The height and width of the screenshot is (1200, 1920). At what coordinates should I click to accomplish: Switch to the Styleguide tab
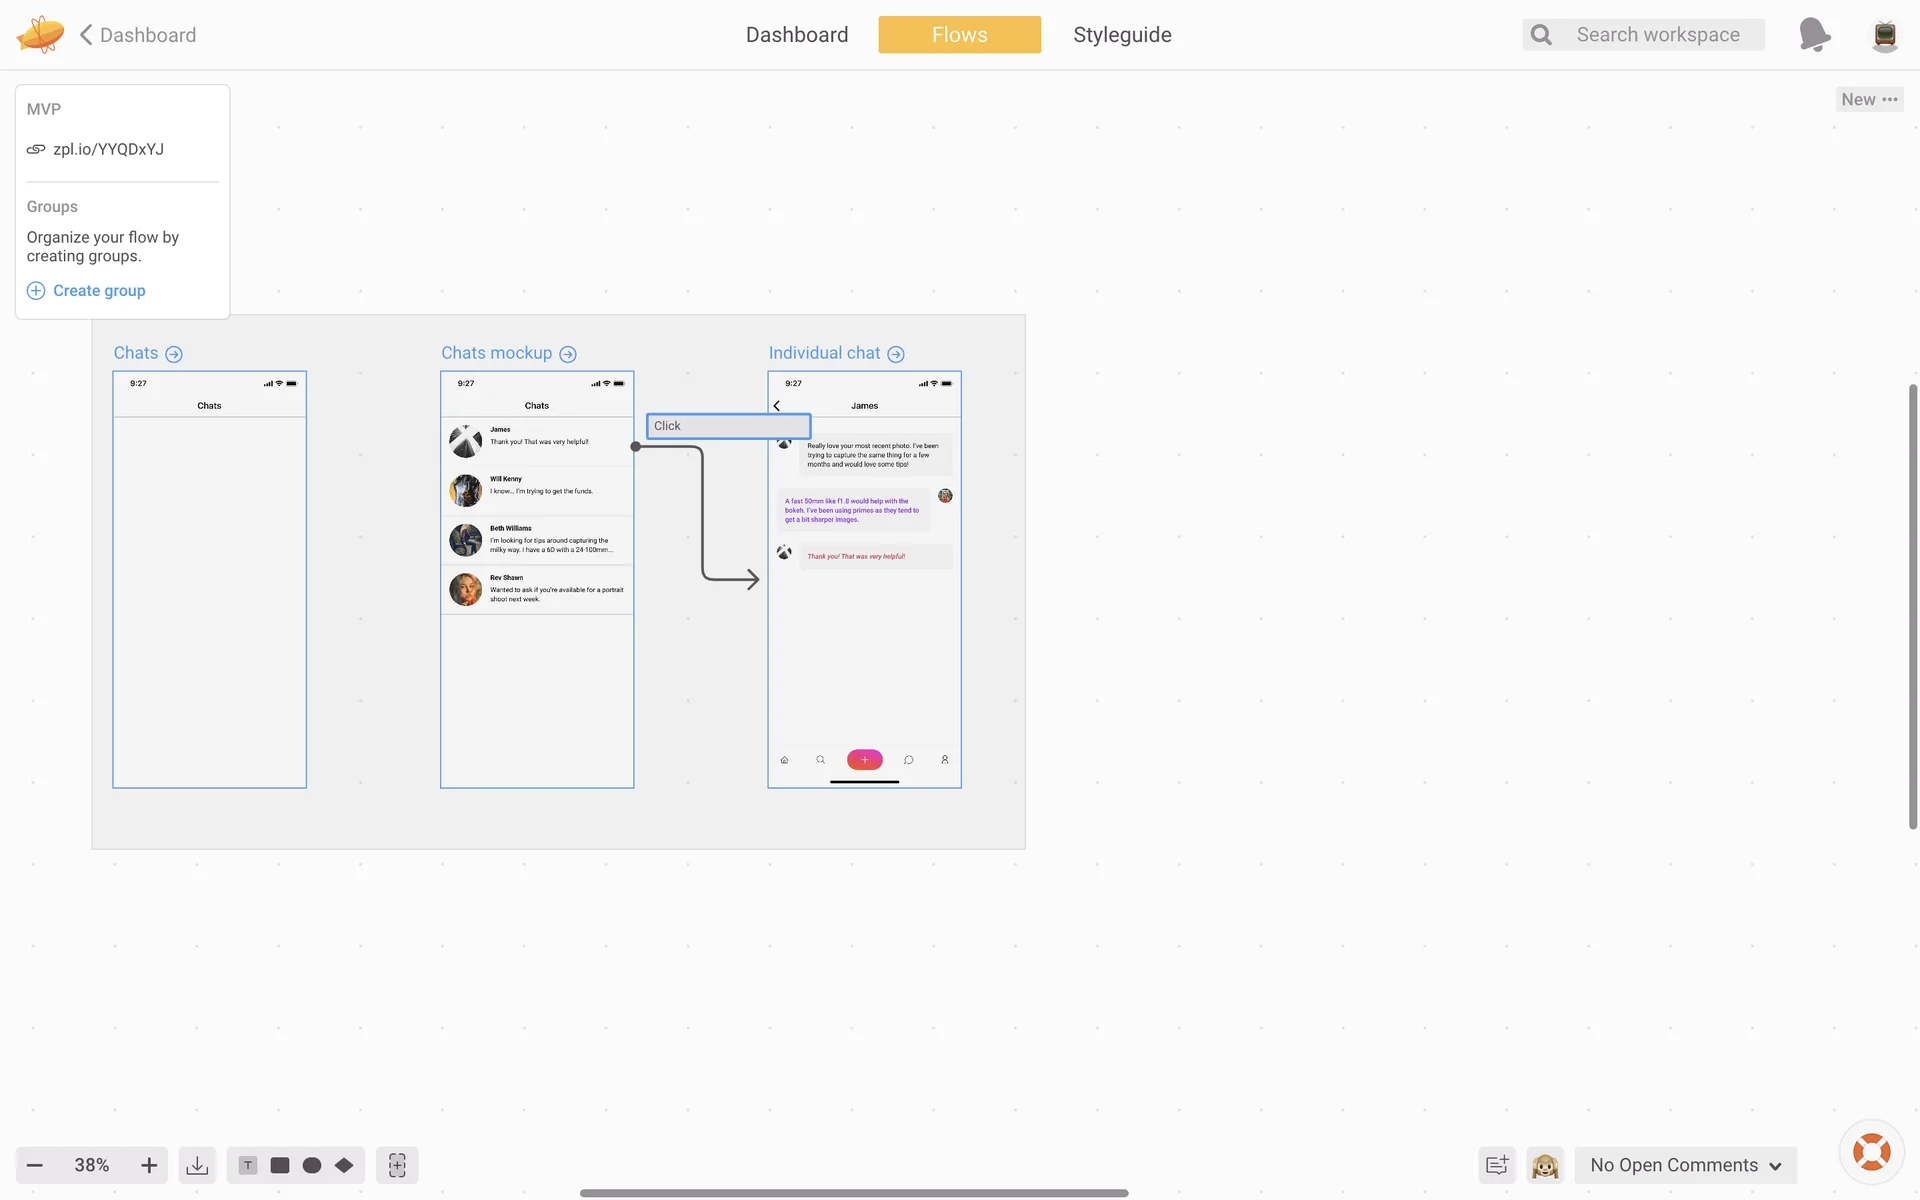(x=1122, y=35)
